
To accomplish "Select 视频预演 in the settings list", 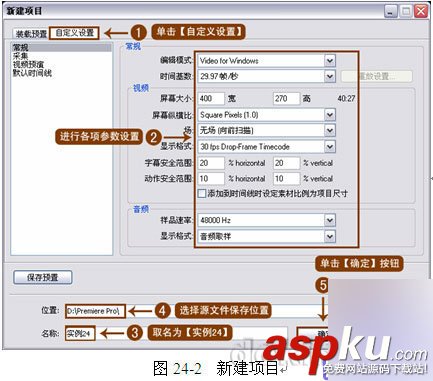I will pyautogui.click(x=28, y=64).
